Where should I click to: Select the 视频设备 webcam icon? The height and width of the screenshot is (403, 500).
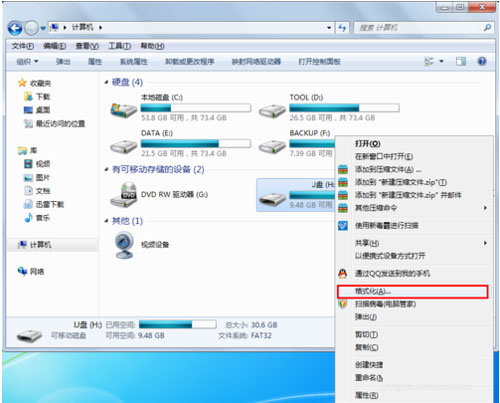(x=124, y=245)
